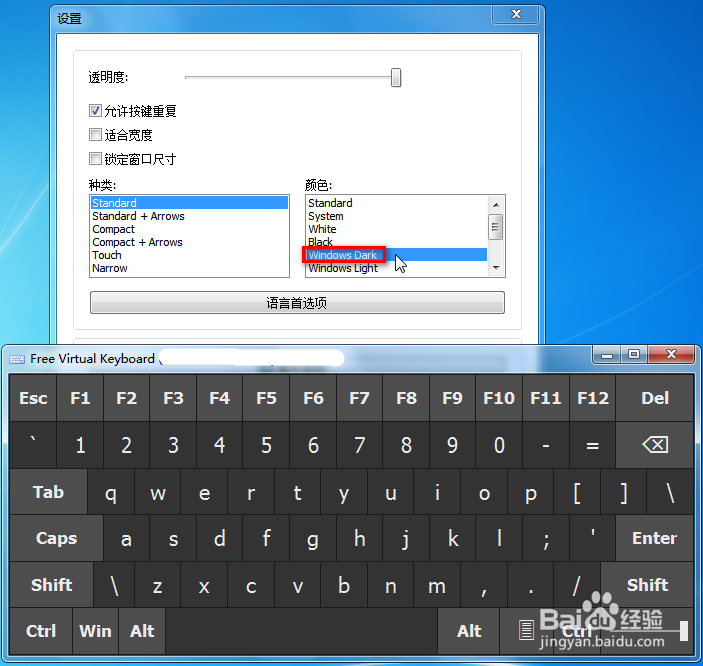703x666 pixels.
Task: Toggle the left Shift key
Action: coord(52,585)
